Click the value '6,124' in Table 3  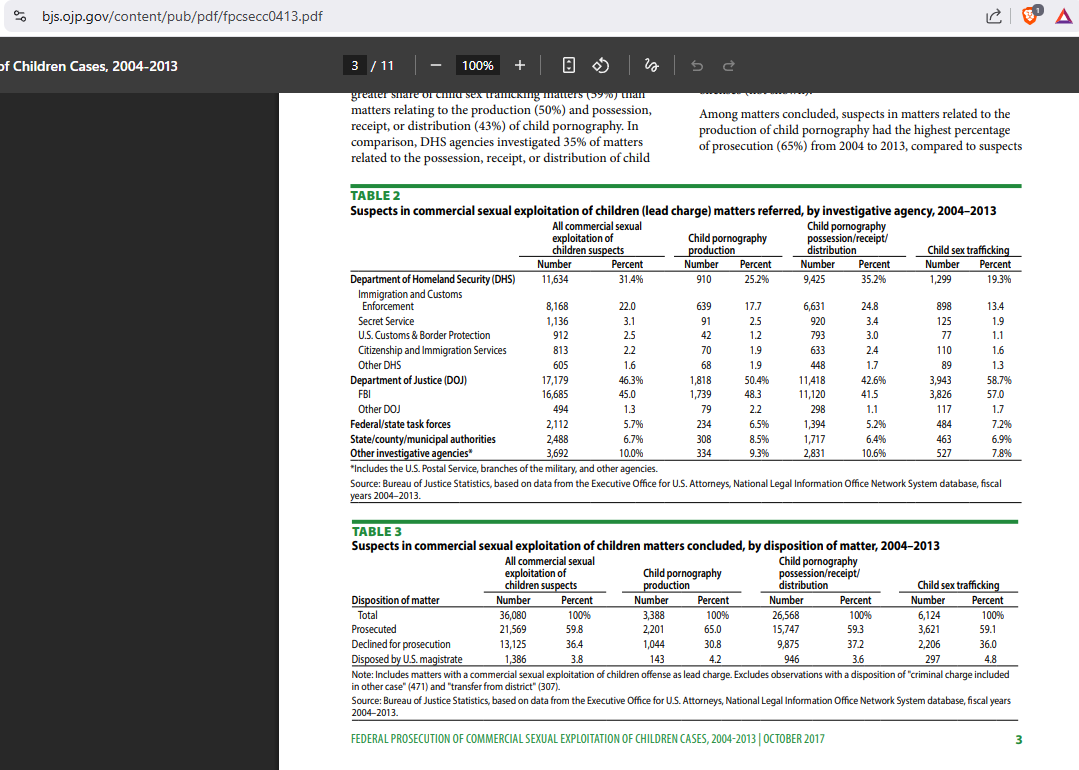click(x=929, y=615)
